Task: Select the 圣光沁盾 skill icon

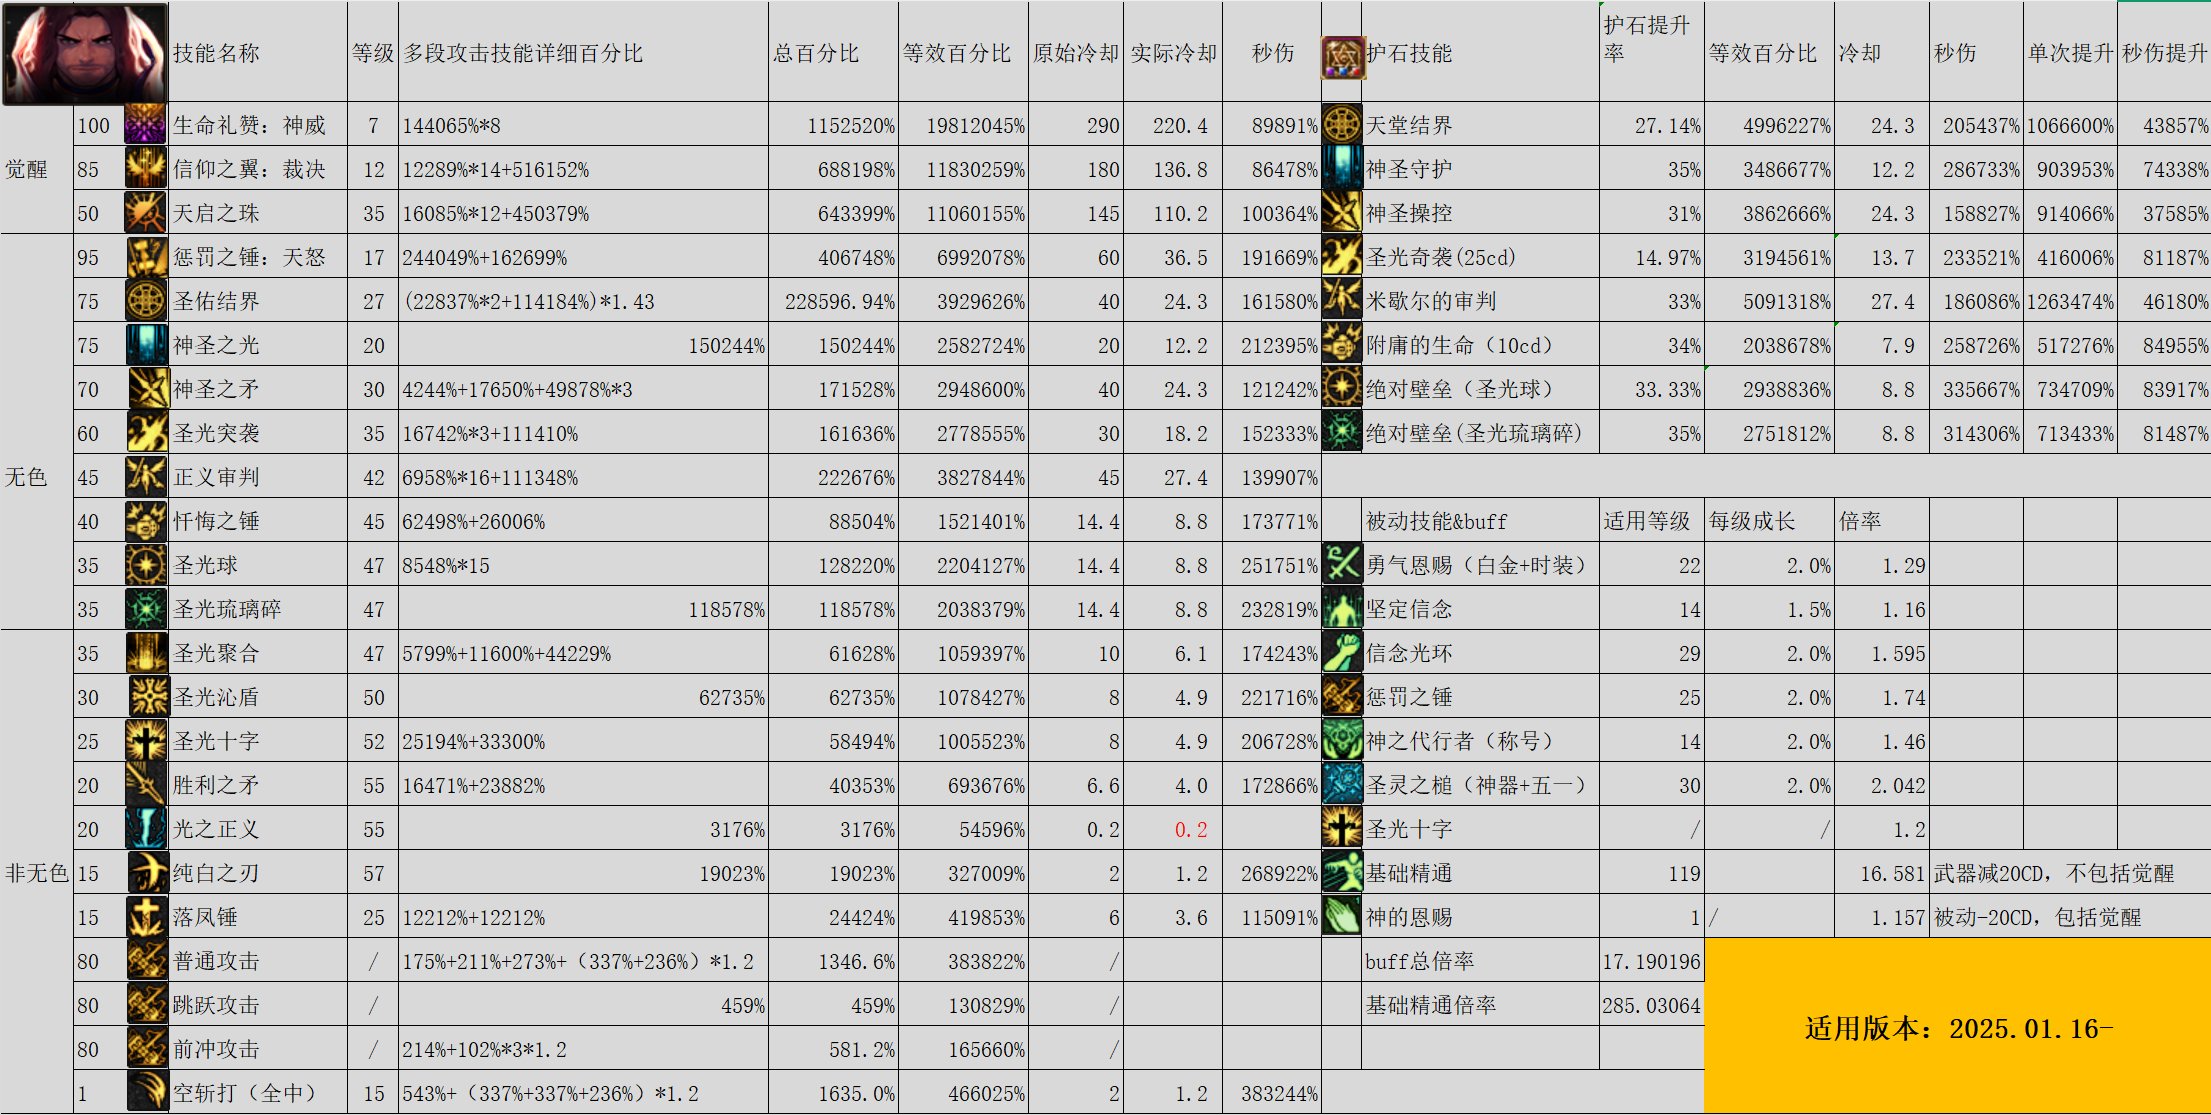Action: point(149,697)
